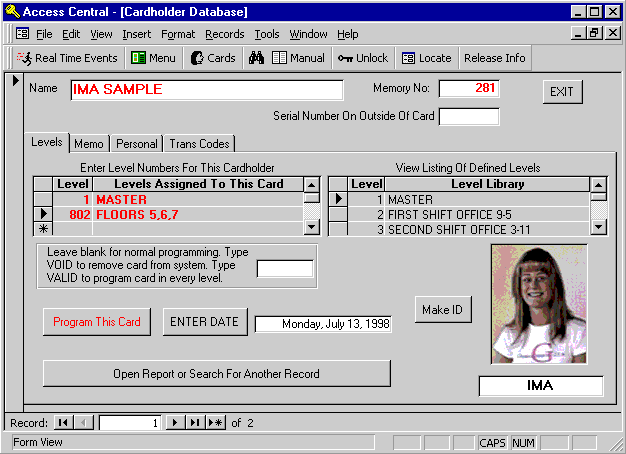The height and width of the screenshot is (454, 626).
Task: Select row 802 FLOORS 5,6,7 record selector
Action: pyautogui.click(x=42, y=214)
